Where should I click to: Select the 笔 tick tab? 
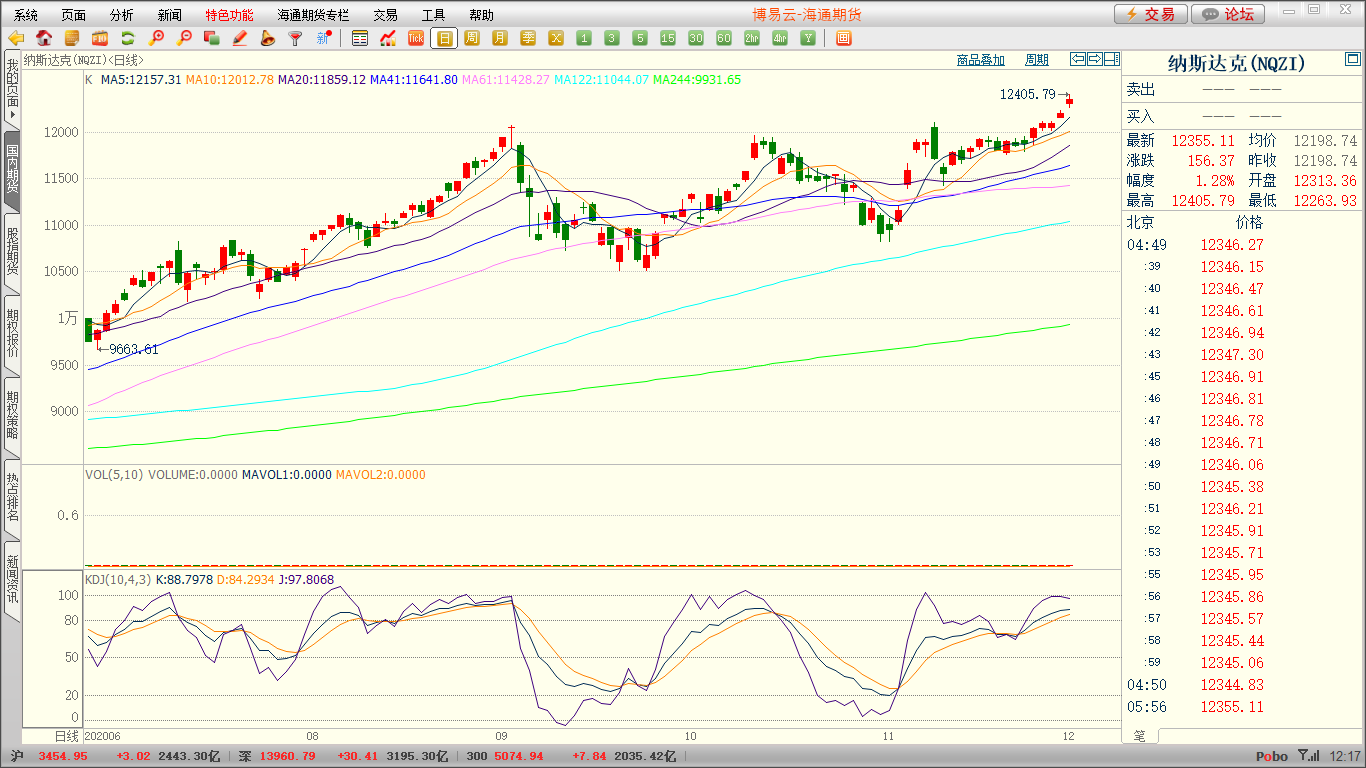pos(1140,736)
